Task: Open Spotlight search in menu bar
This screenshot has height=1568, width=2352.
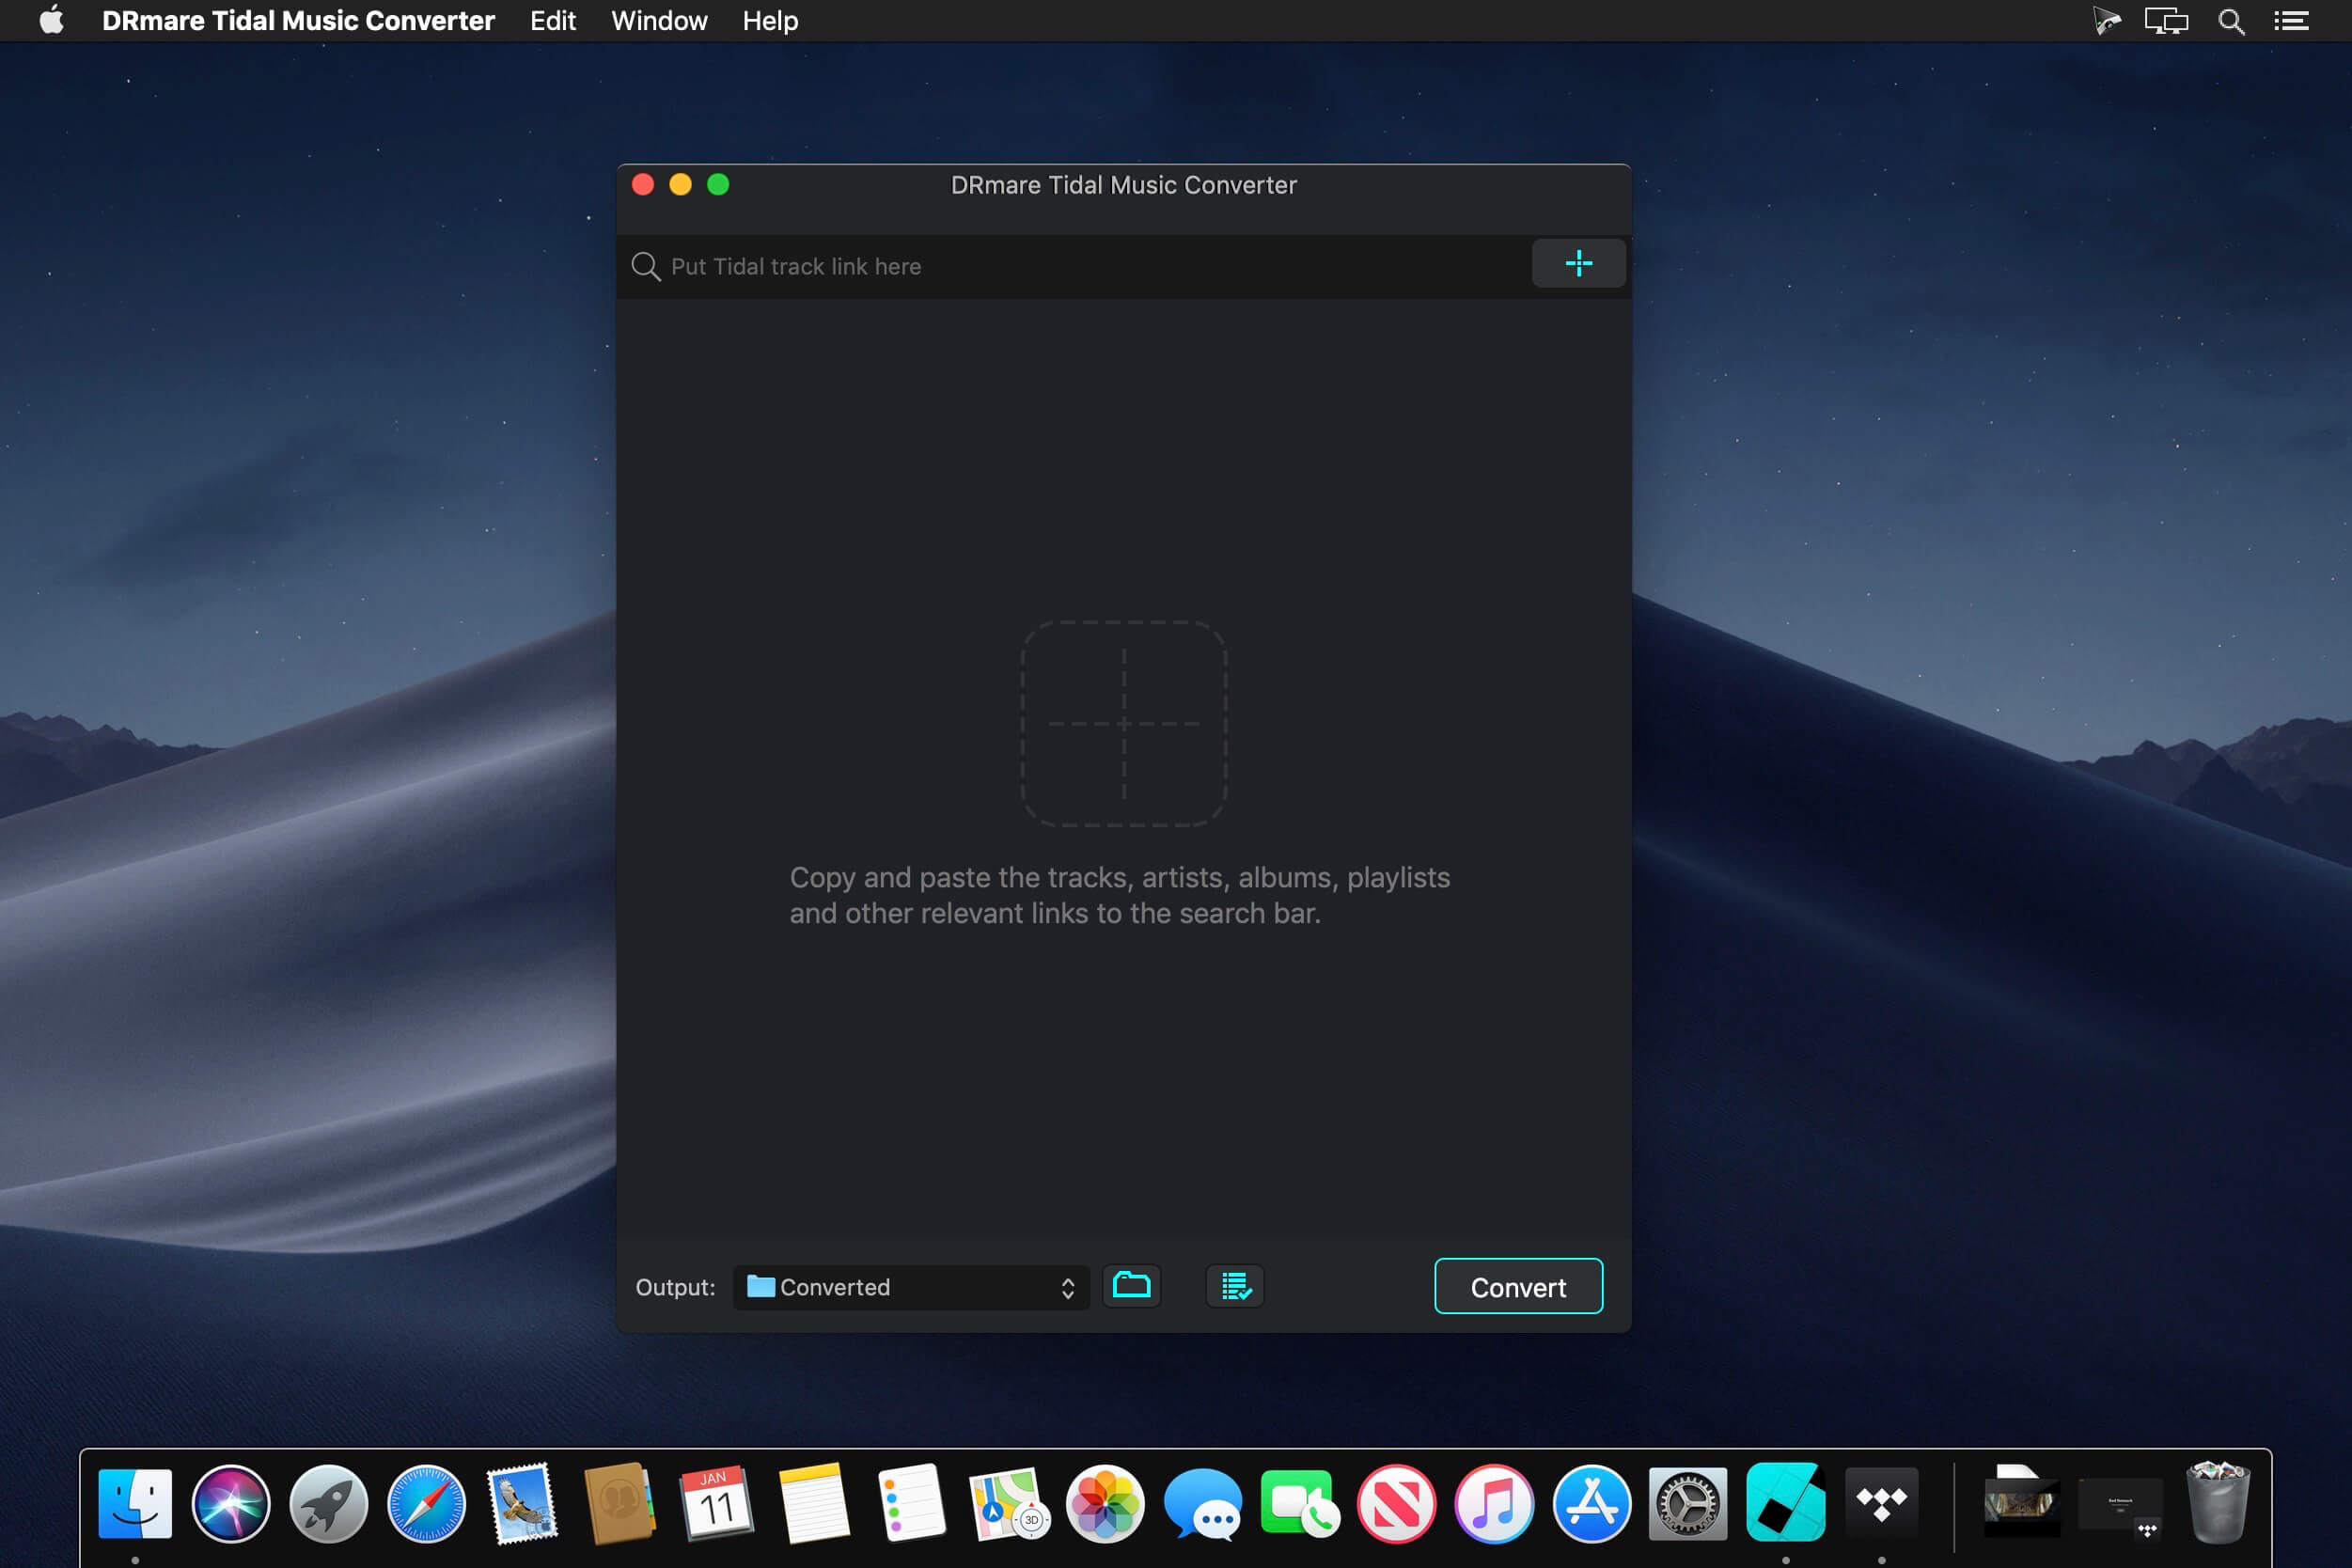Action: (2230, 21)
